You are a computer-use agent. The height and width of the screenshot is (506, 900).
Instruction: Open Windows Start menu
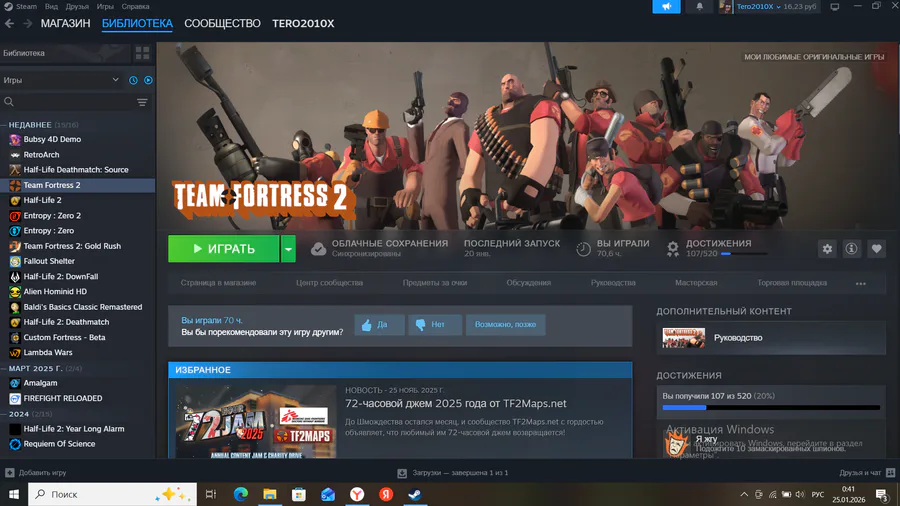[x=14, y=494]
